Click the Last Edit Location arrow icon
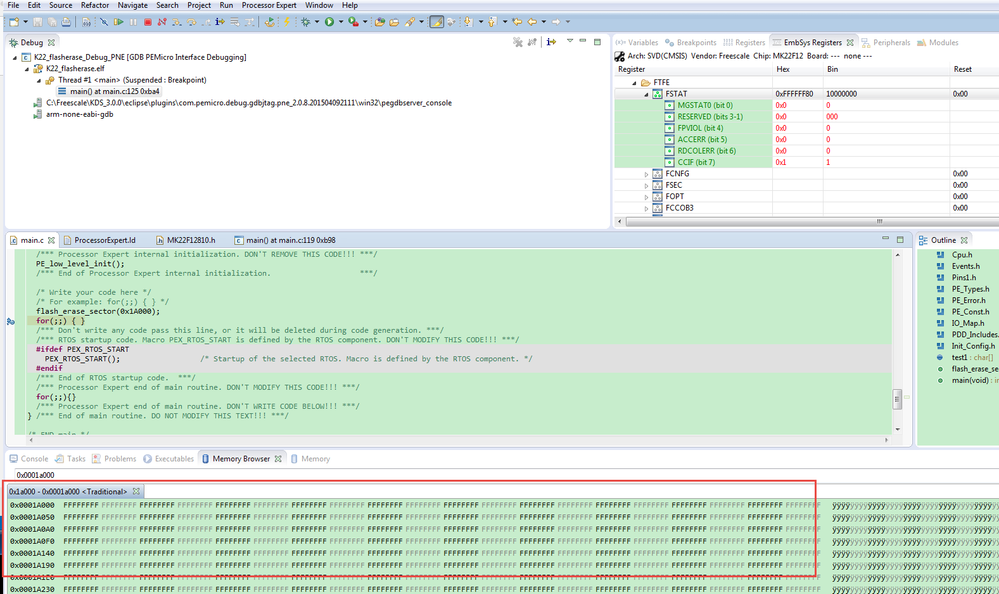This screenshot has width=999, height=594. 517,22
